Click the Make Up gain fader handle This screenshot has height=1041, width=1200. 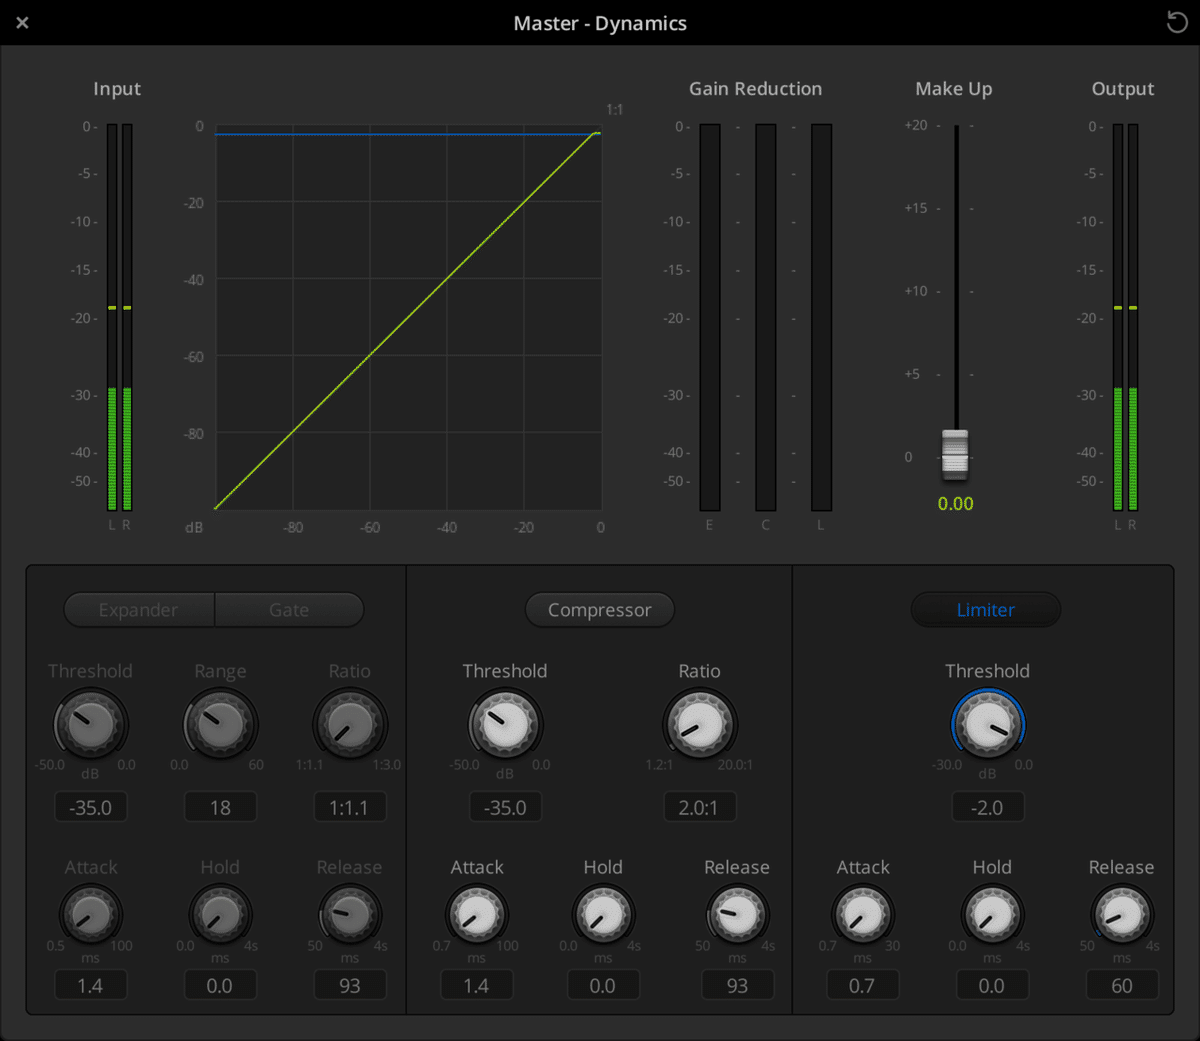pyautogui.click(x=955, y=455)
